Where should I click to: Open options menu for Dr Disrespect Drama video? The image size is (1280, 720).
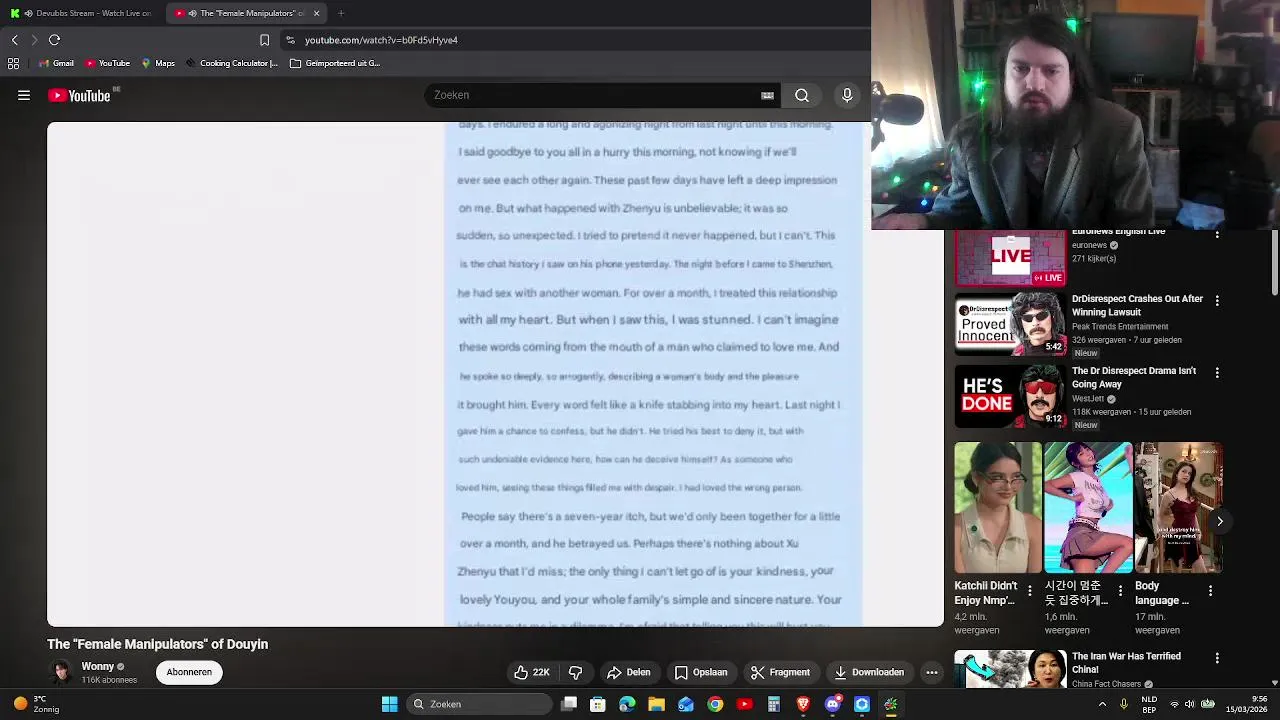point(1217,372)
